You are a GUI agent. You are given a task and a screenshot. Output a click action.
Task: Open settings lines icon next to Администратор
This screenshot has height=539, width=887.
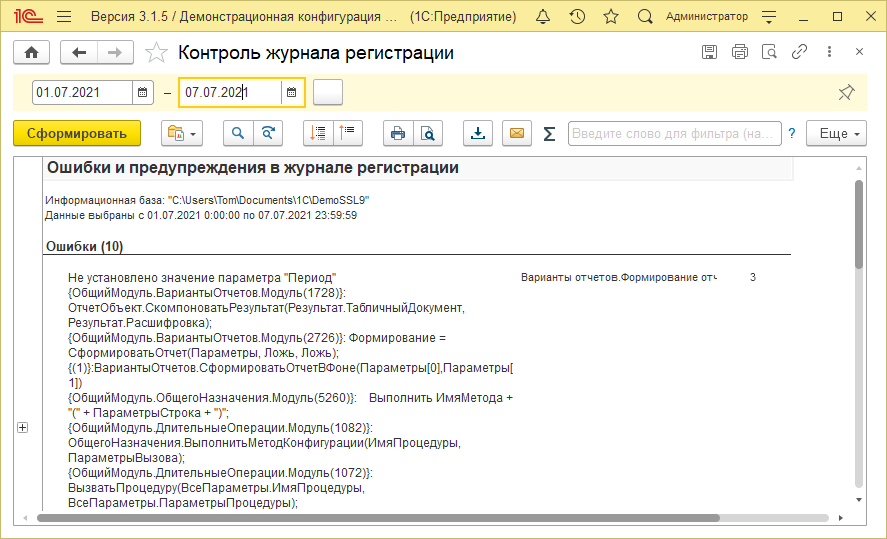pyautogui.click(x=769, y=17)
